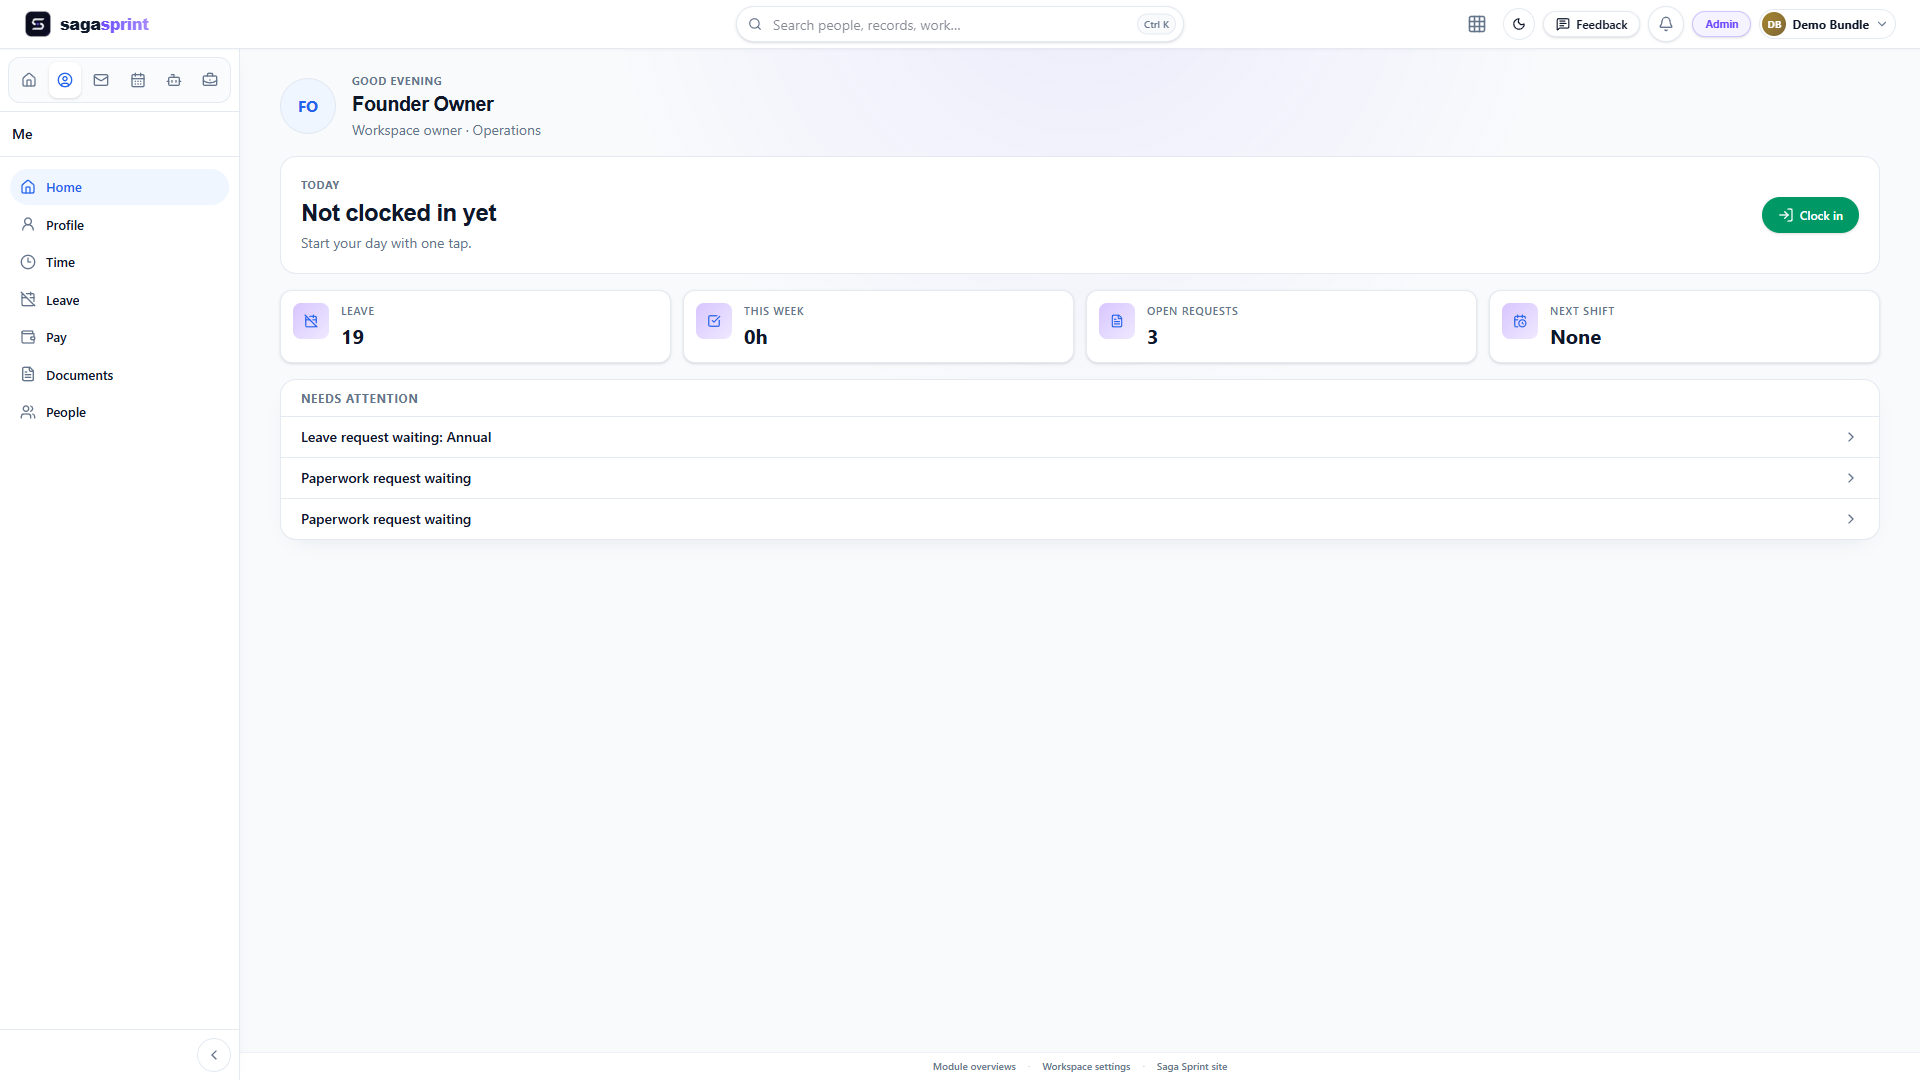The height and width of the screenshot is (1080, 1920).
Task: Expand Leave request waiting: Annual row
Action: pos(1080,437)
